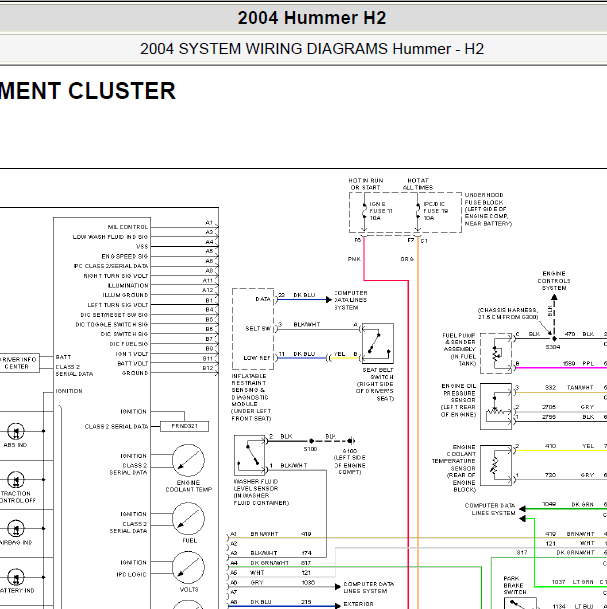Click the washer fluid level sensor symbol
The height and width of the screenshot is (609, 607).
pyautogui.click(x=250, y=456)
